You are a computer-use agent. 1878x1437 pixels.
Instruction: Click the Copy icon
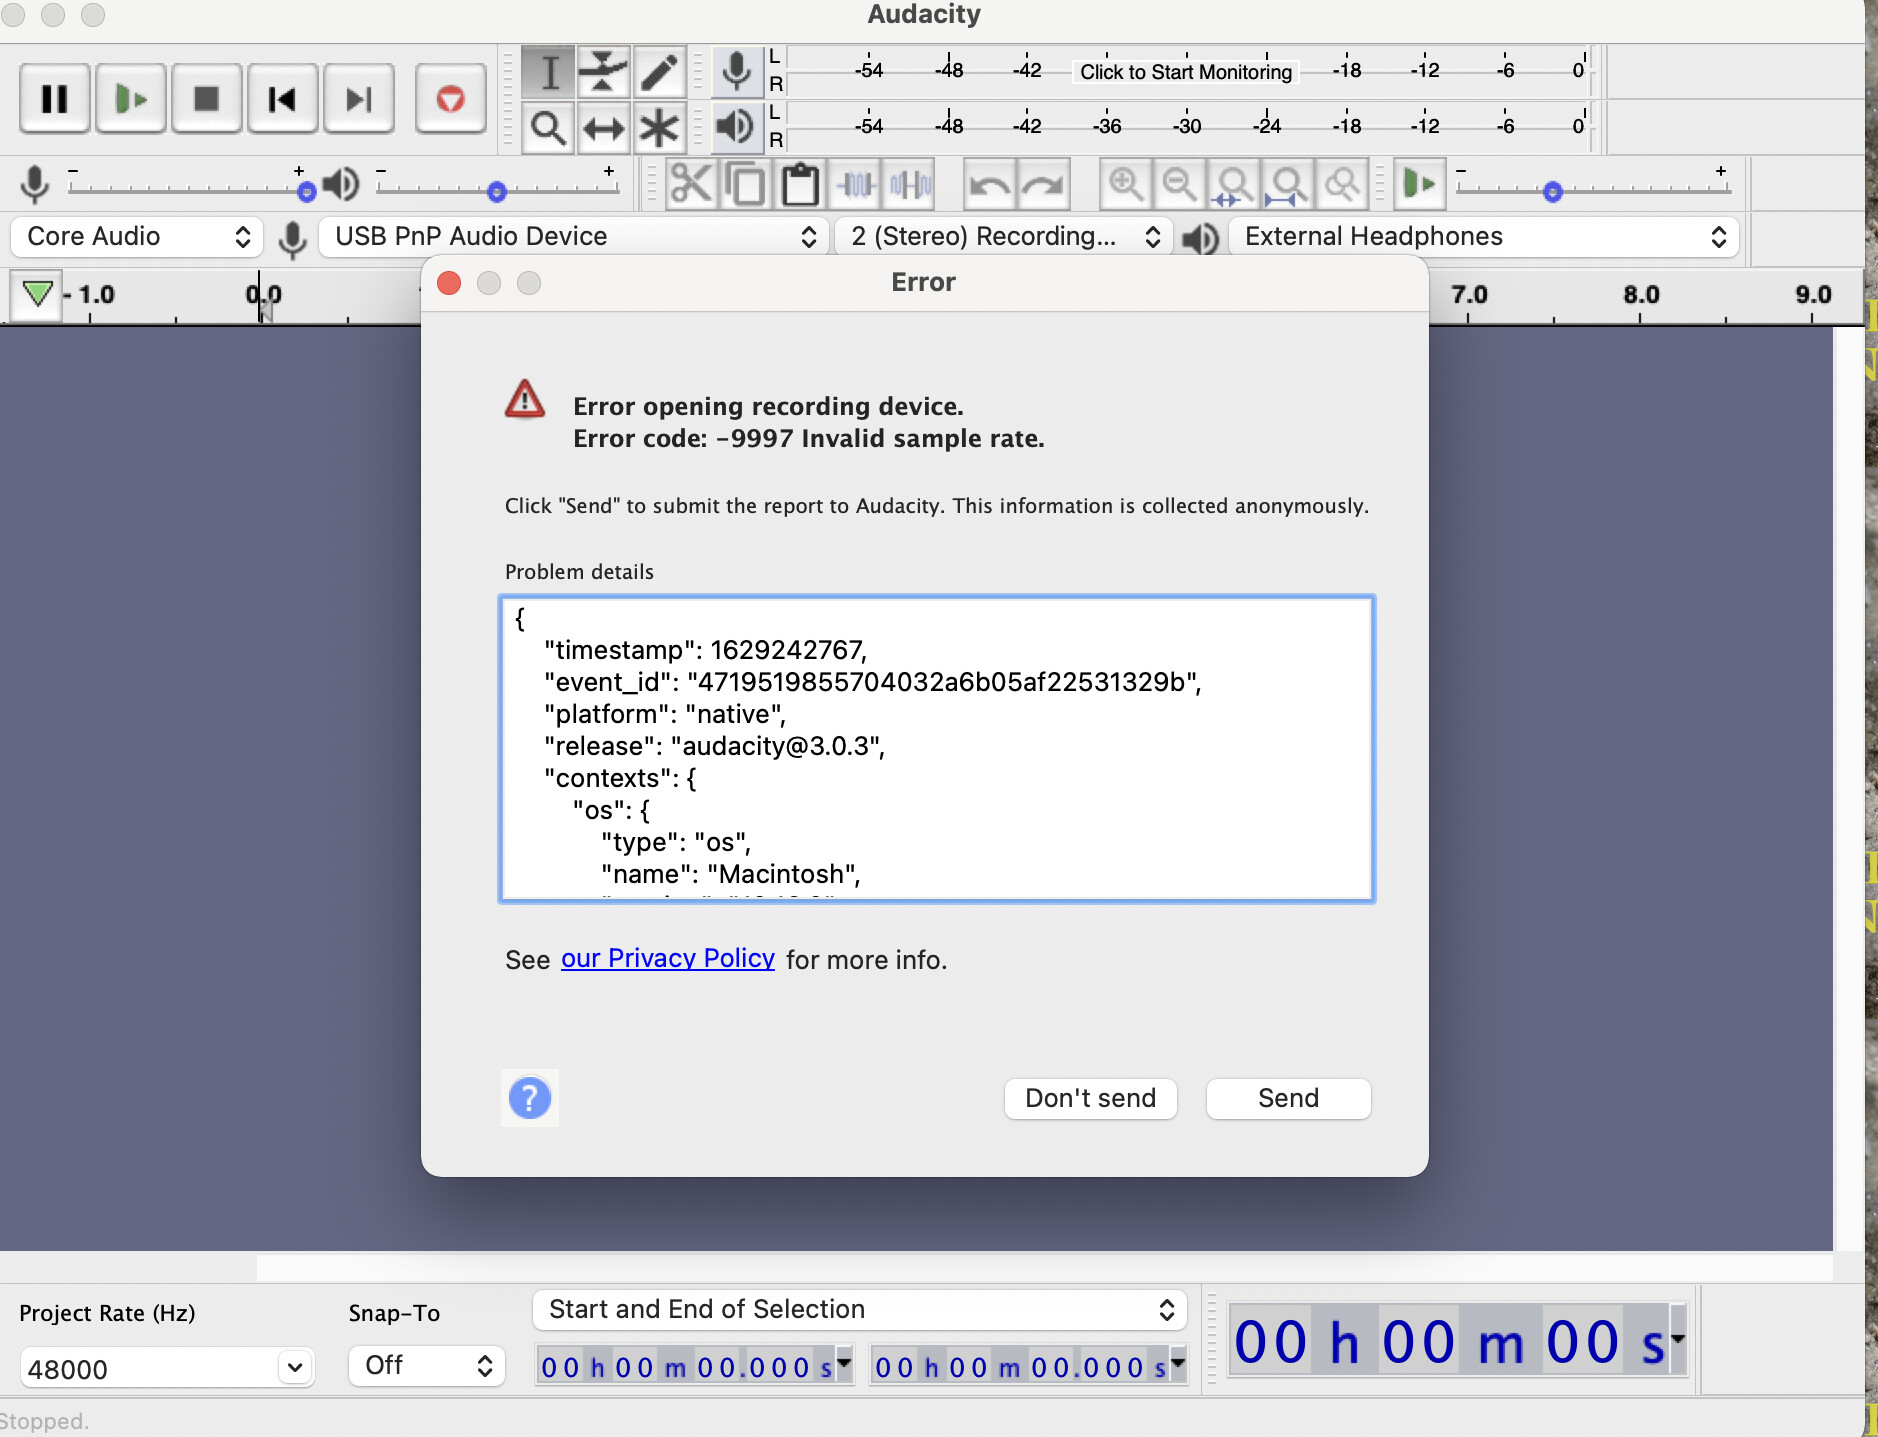[745, 185]
